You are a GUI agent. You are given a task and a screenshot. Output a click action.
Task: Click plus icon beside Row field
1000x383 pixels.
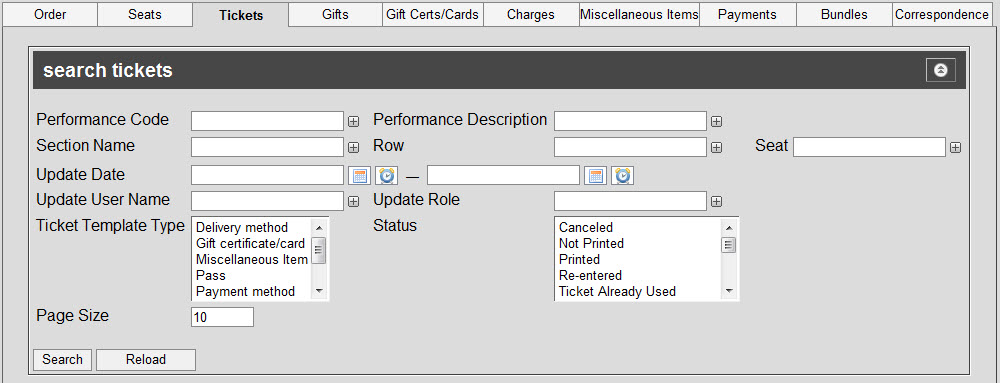click(x=716, y=147)
